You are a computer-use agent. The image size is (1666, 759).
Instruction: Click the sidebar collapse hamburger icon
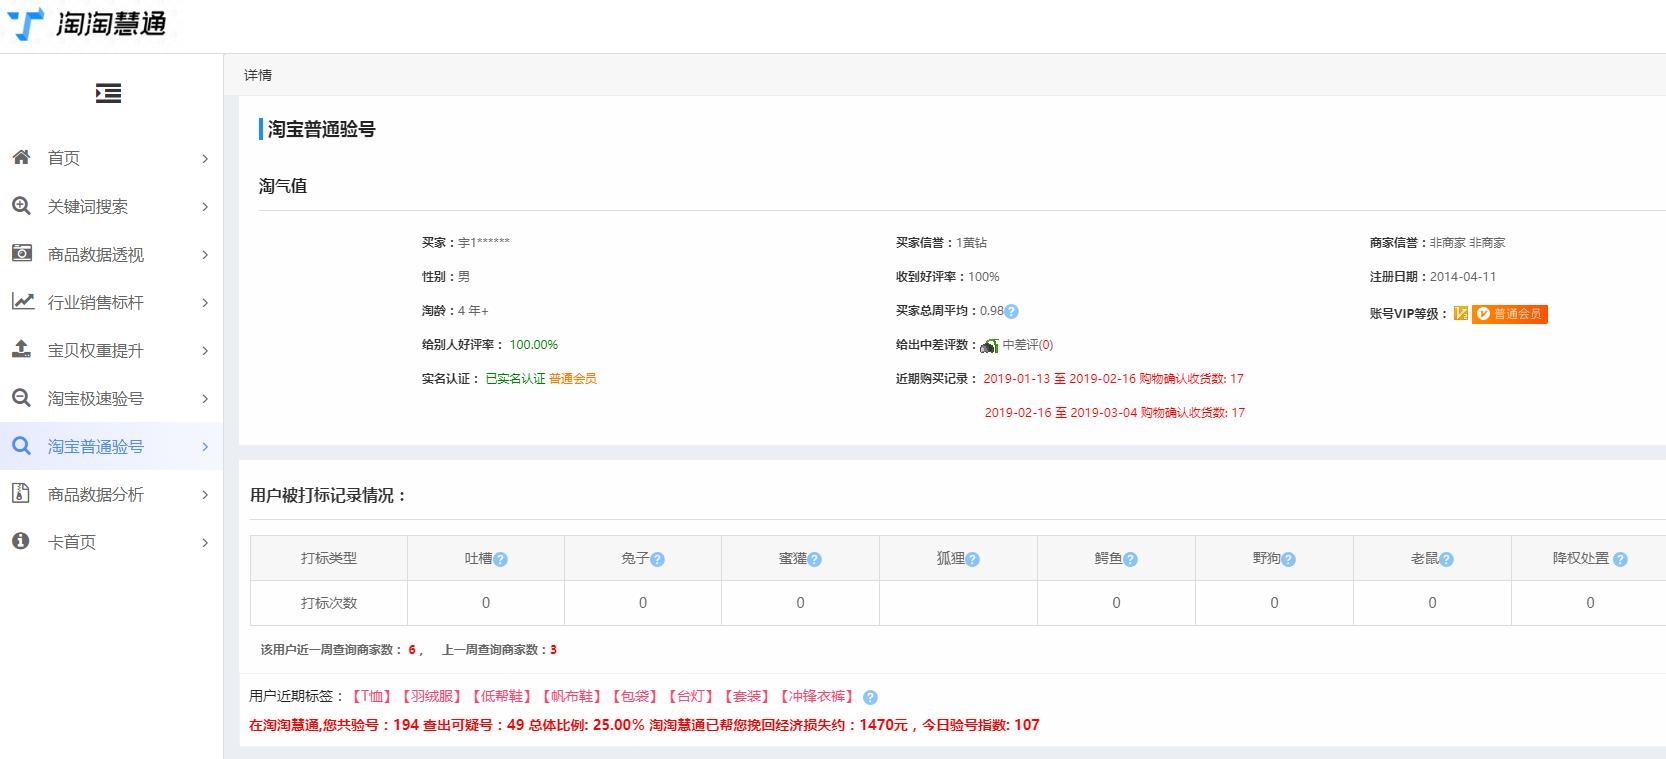[108, 93]
